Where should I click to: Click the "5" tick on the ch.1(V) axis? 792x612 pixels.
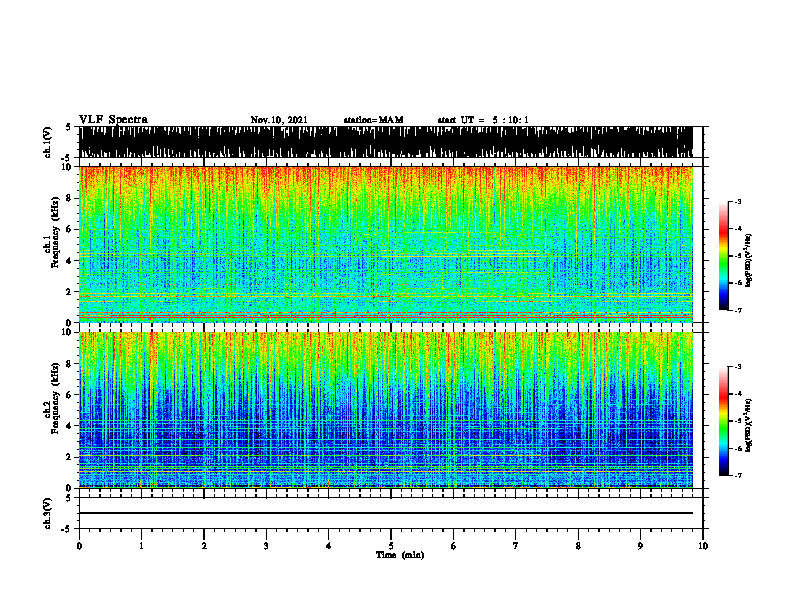coord(69,128)
